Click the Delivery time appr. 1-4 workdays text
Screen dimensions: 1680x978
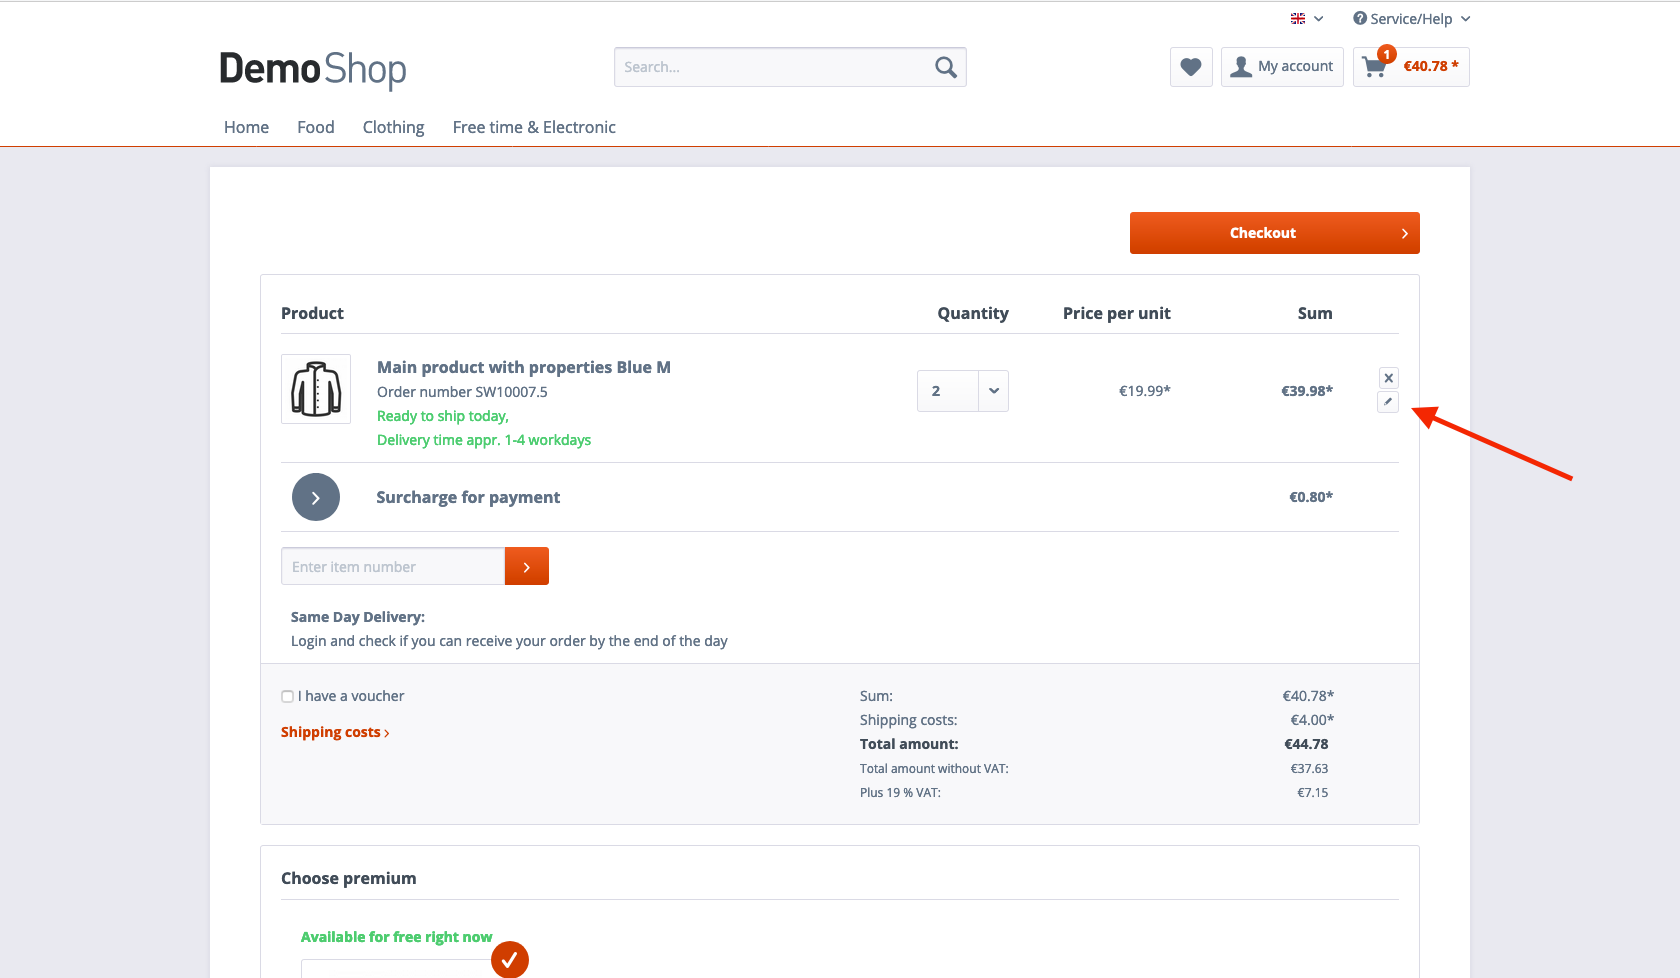pos(484,440)
